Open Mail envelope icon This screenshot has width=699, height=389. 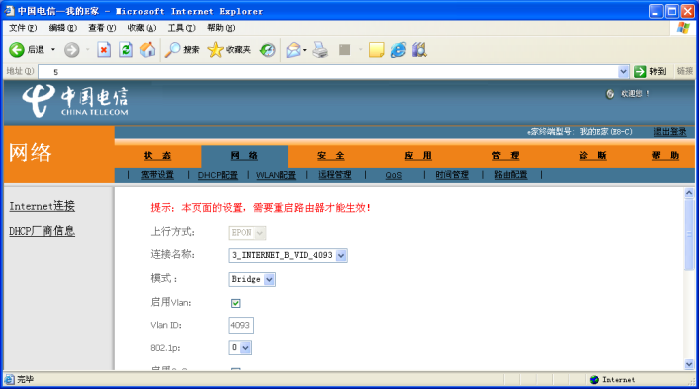pos(293,49)
